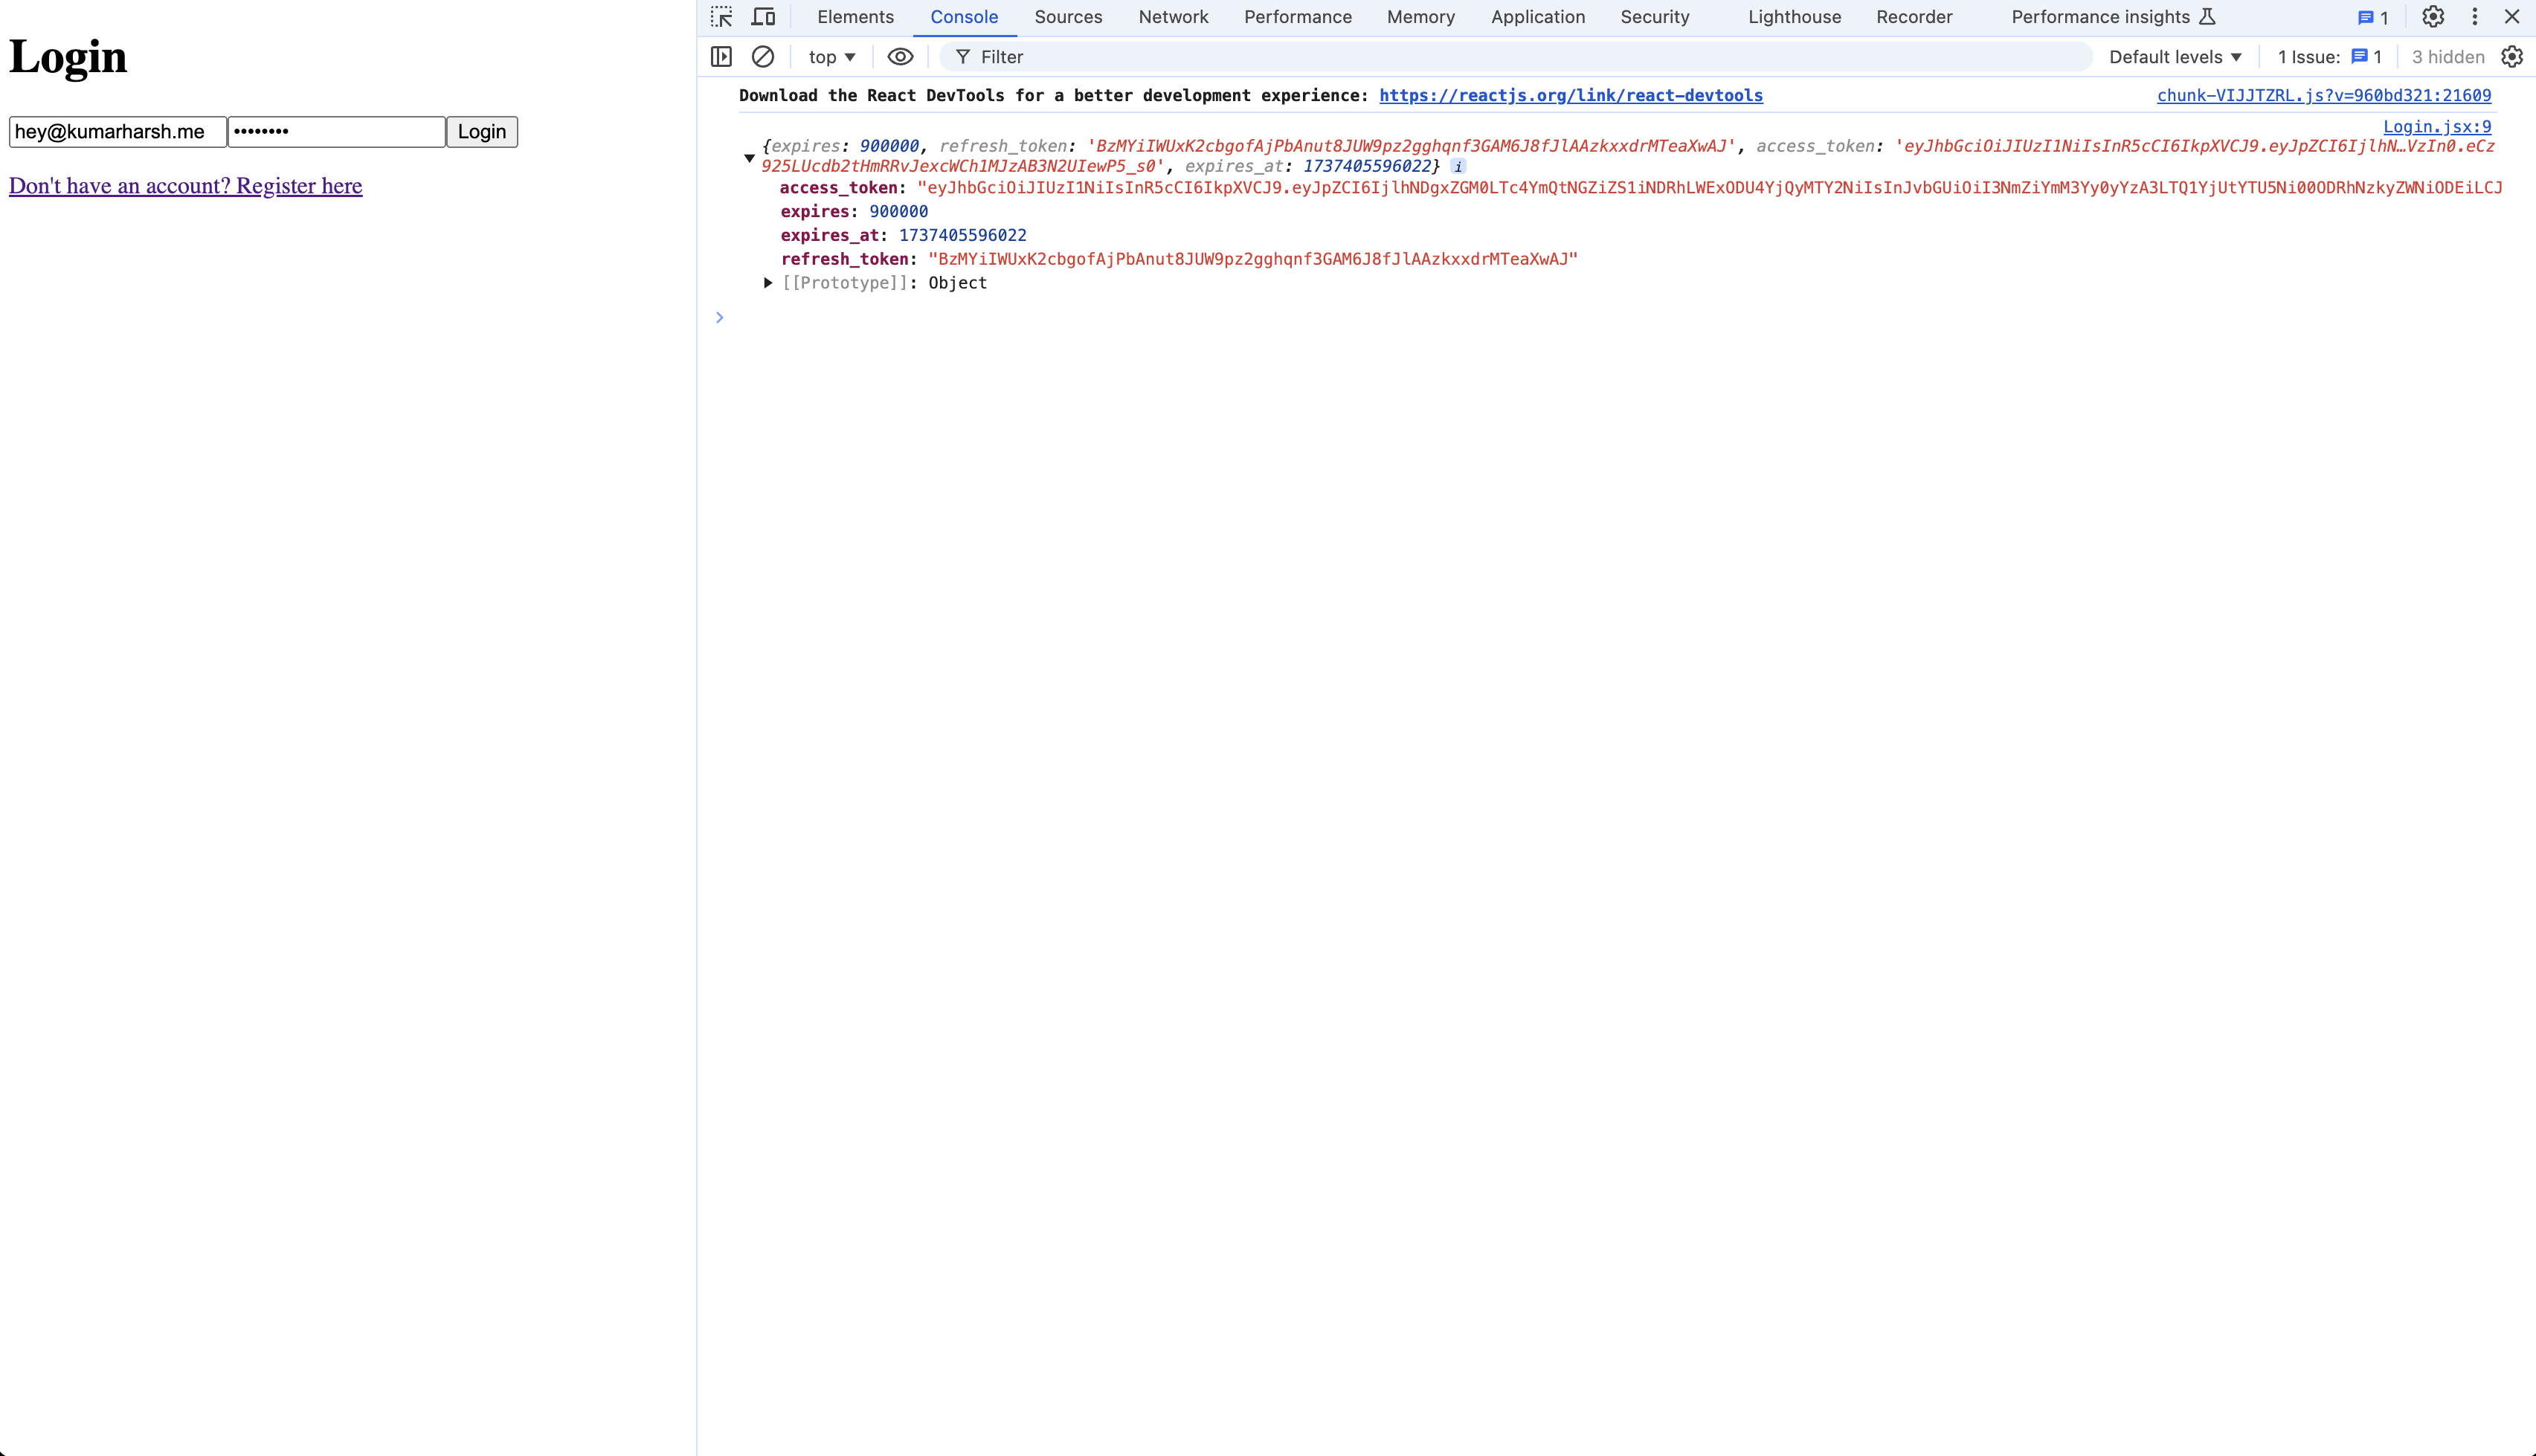Screen dimensions: 2536x1456
Task: Select the inspect element tool
Action: (720, 17)
